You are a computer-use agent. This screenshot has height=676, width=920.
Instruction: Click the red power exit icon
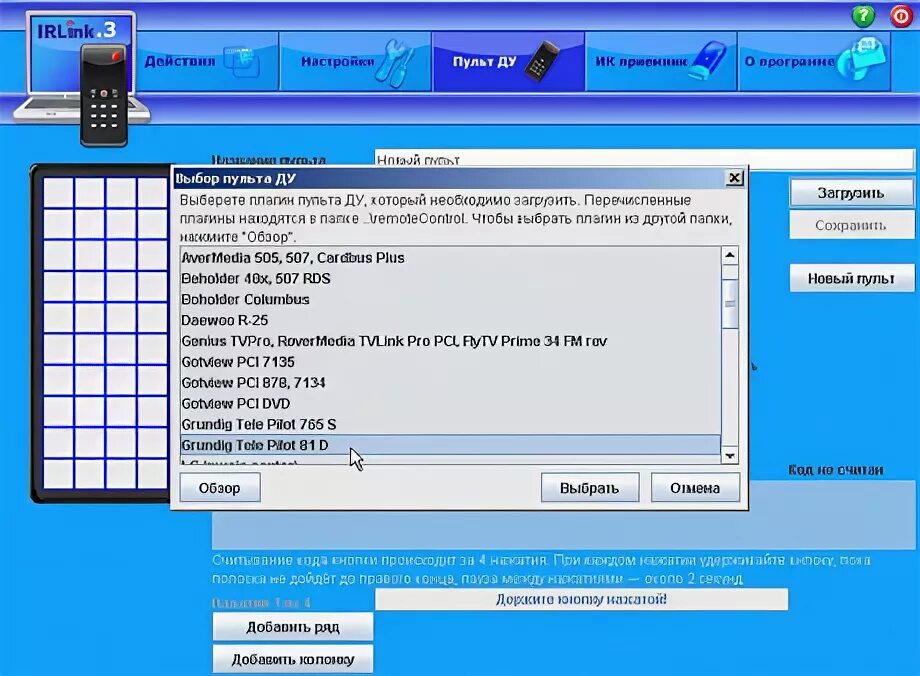[901, 16]
